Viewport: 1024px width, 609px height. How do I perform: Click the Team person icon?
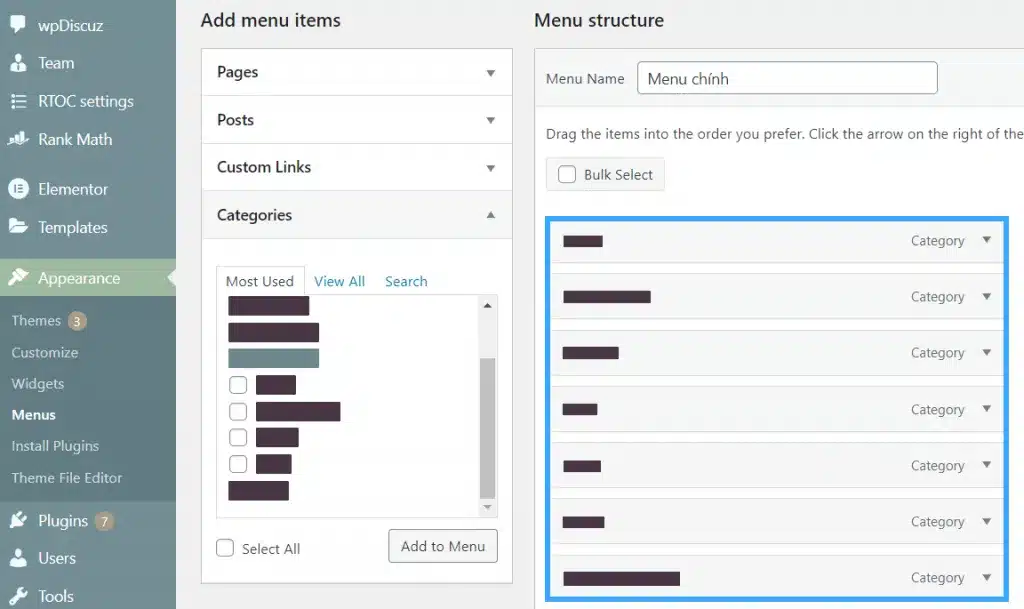coord(18,63)
